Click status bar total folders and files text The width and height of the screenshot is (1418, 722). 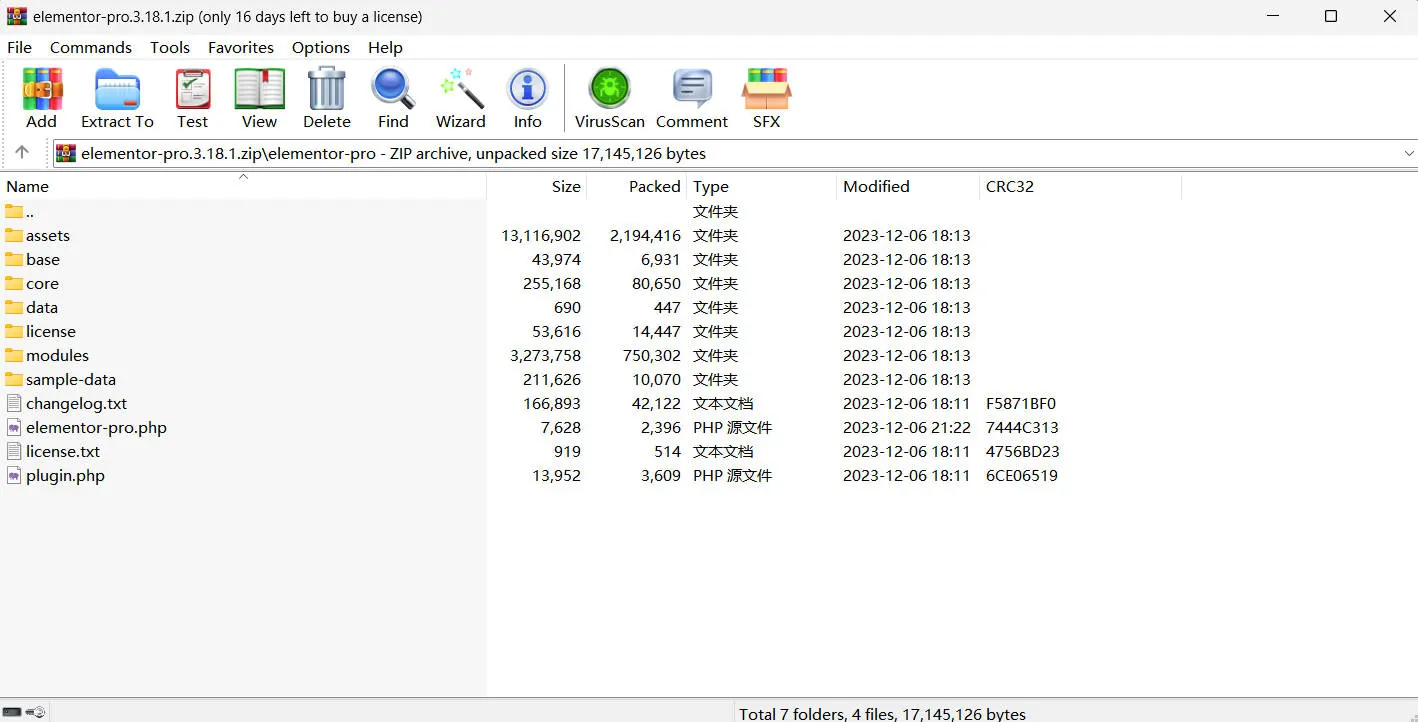pos(882,713)
